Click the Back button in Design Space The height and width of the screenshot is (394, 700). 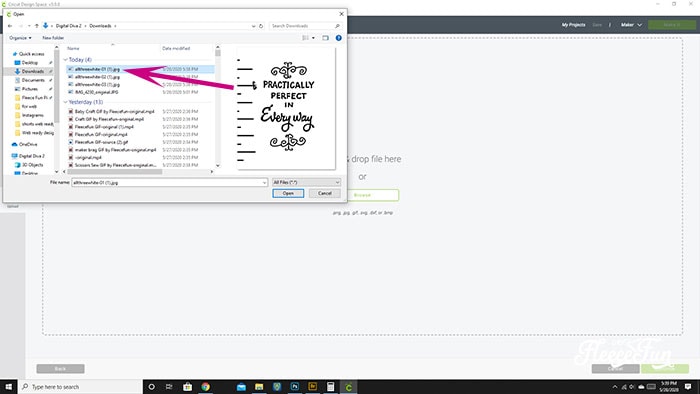coord(60,369)
